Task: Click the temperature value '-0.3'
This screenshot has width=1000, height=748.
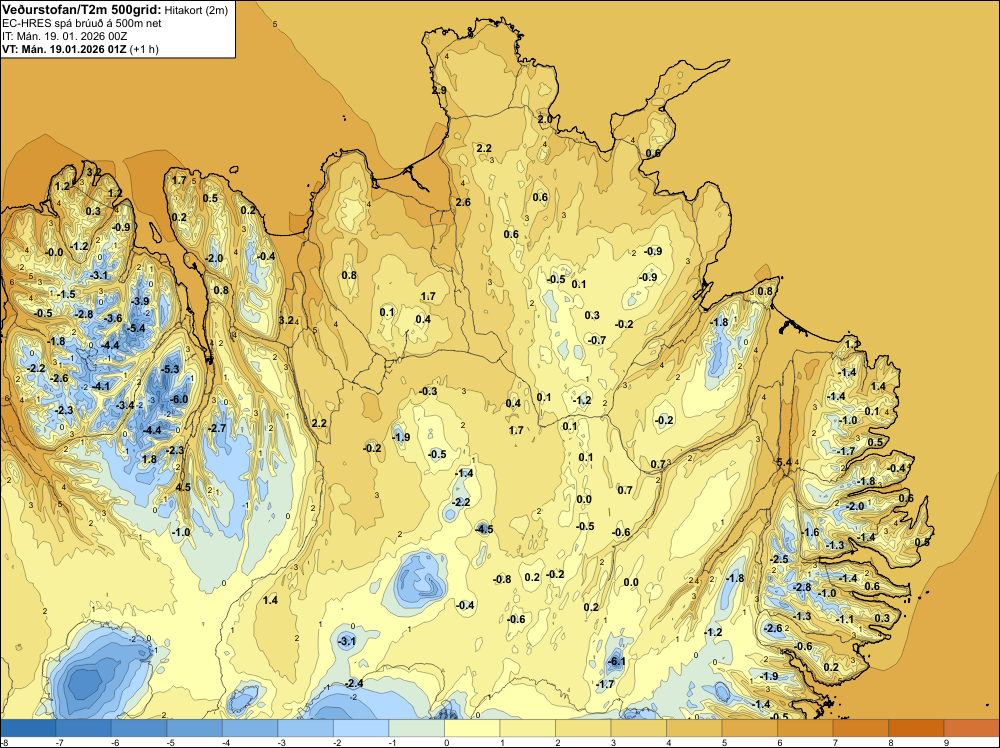Action: click(428, 391)
